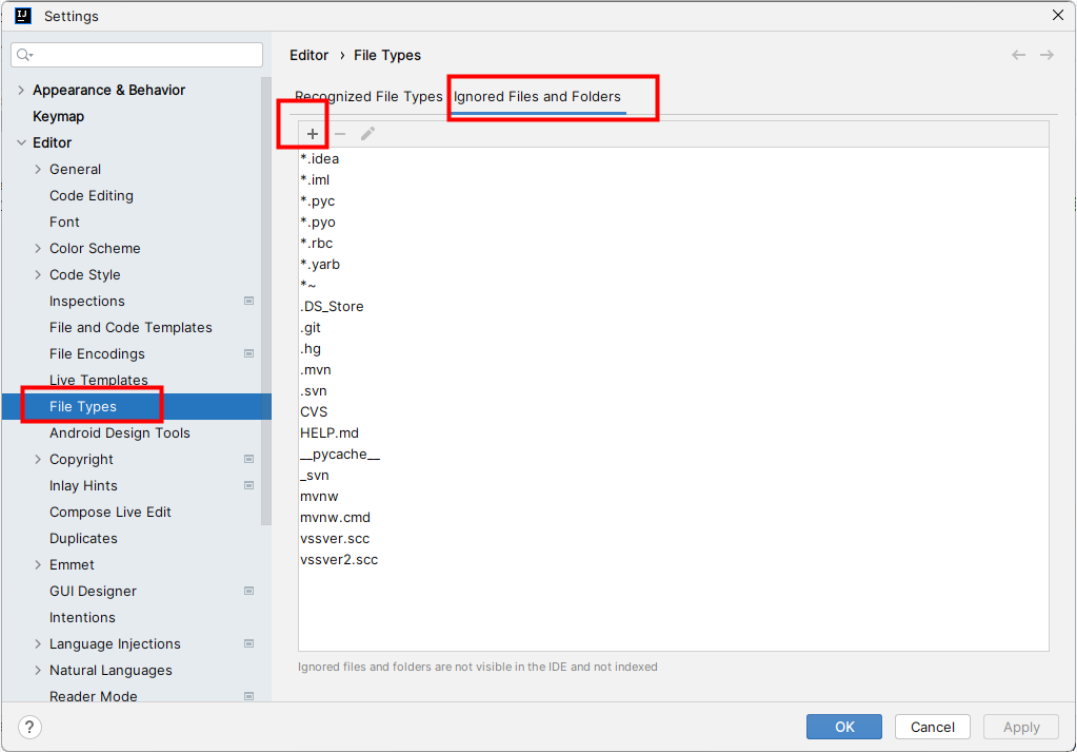The image size is (1077, 752).
Task: Click the plus icon to add ignored pattern
Action: click(x=313, y=134)
